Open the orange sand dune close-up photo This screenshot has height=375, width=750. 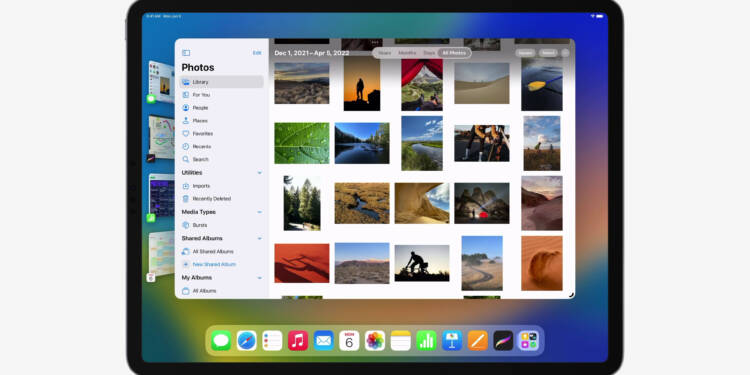pos(542,263)
